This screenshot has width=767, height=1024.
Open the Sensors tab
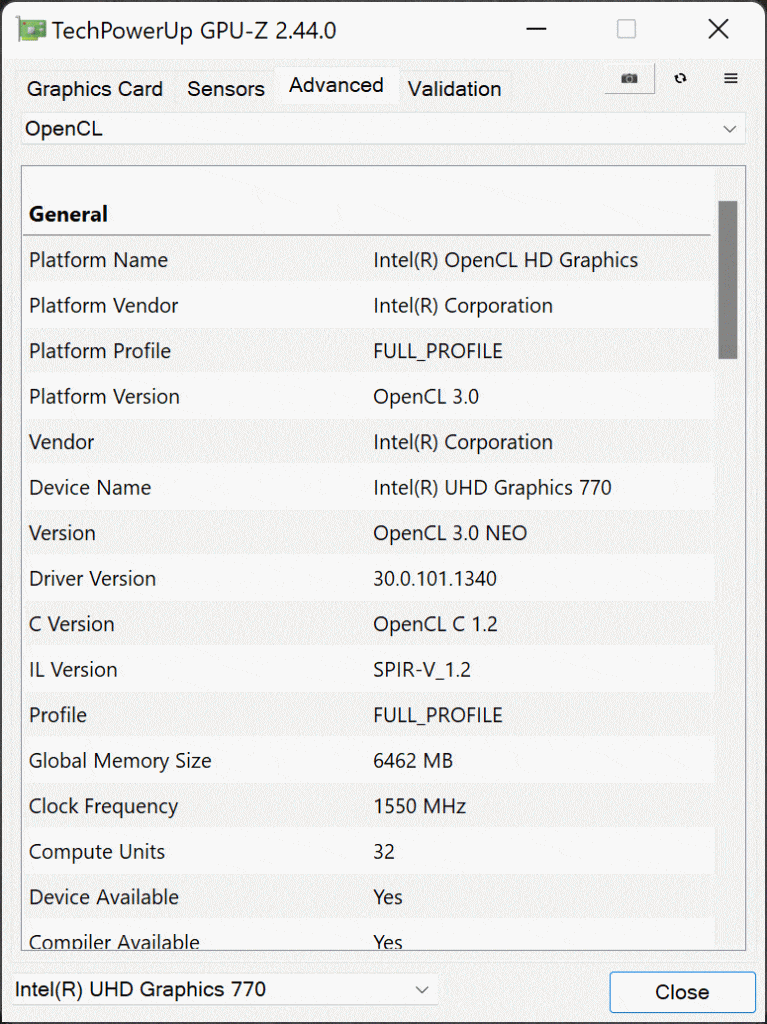tap(226, 89)
